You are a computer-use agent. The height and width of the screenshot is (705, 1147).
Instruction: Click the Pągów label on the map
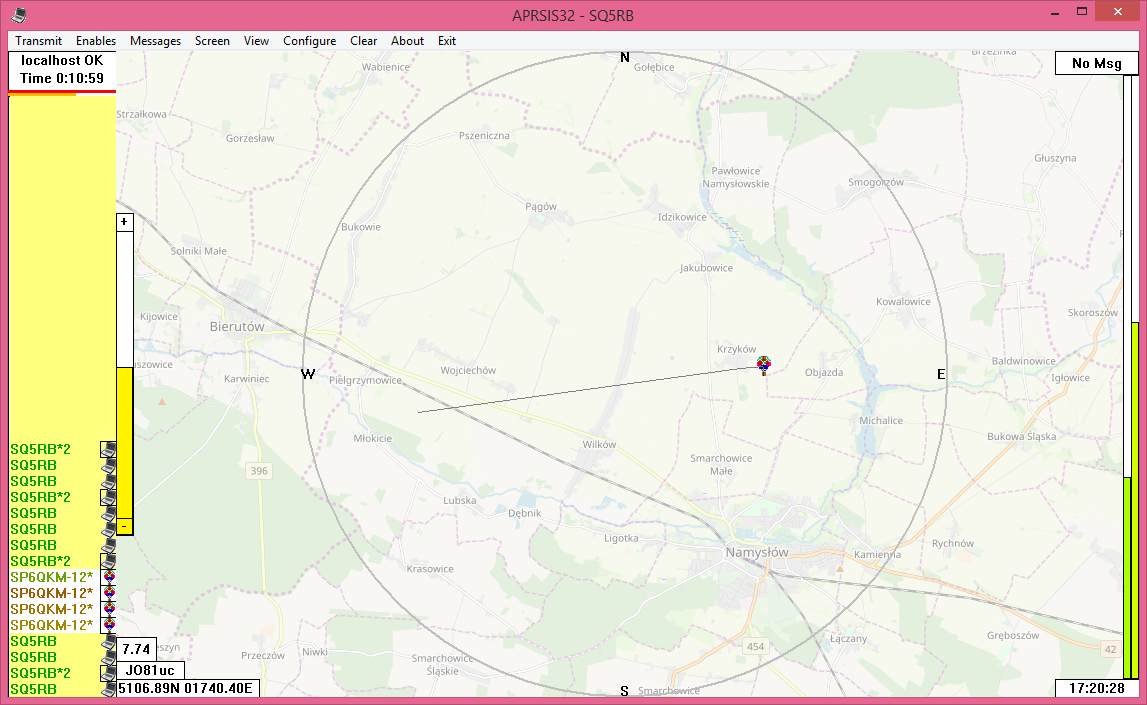click(541, 207)
